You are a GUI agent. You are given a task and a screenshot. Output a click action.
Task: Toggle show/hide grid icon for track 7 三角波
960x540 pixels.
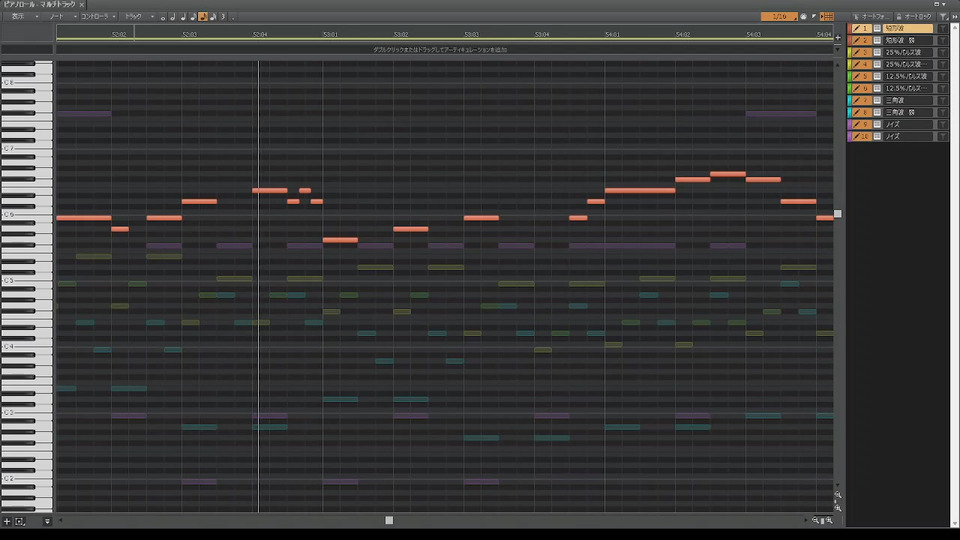(x=877, y=100)
